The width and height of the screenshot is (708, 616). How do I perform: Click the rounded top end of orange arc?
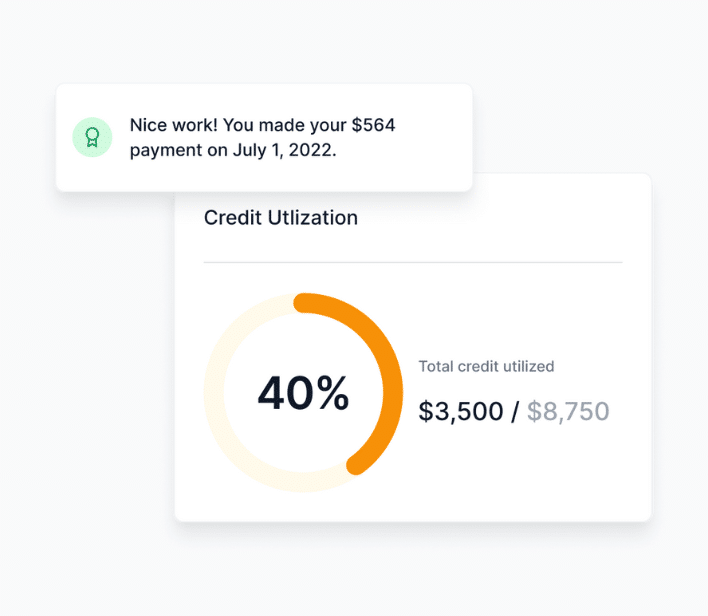click(303, 303)
